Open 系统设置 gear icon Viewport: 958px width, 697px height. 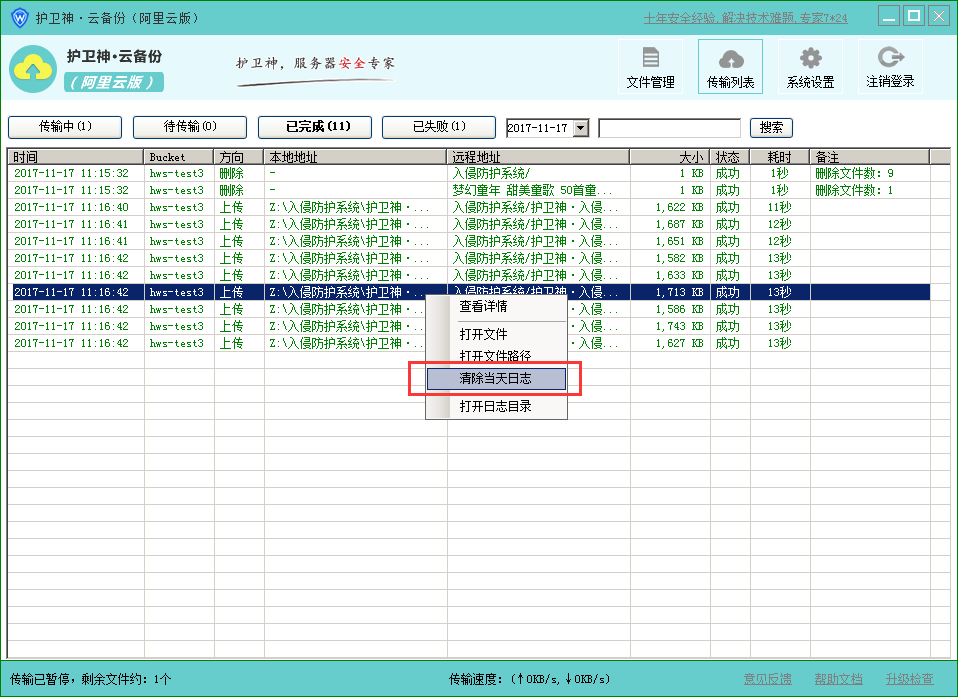click(x=810, y=67)
